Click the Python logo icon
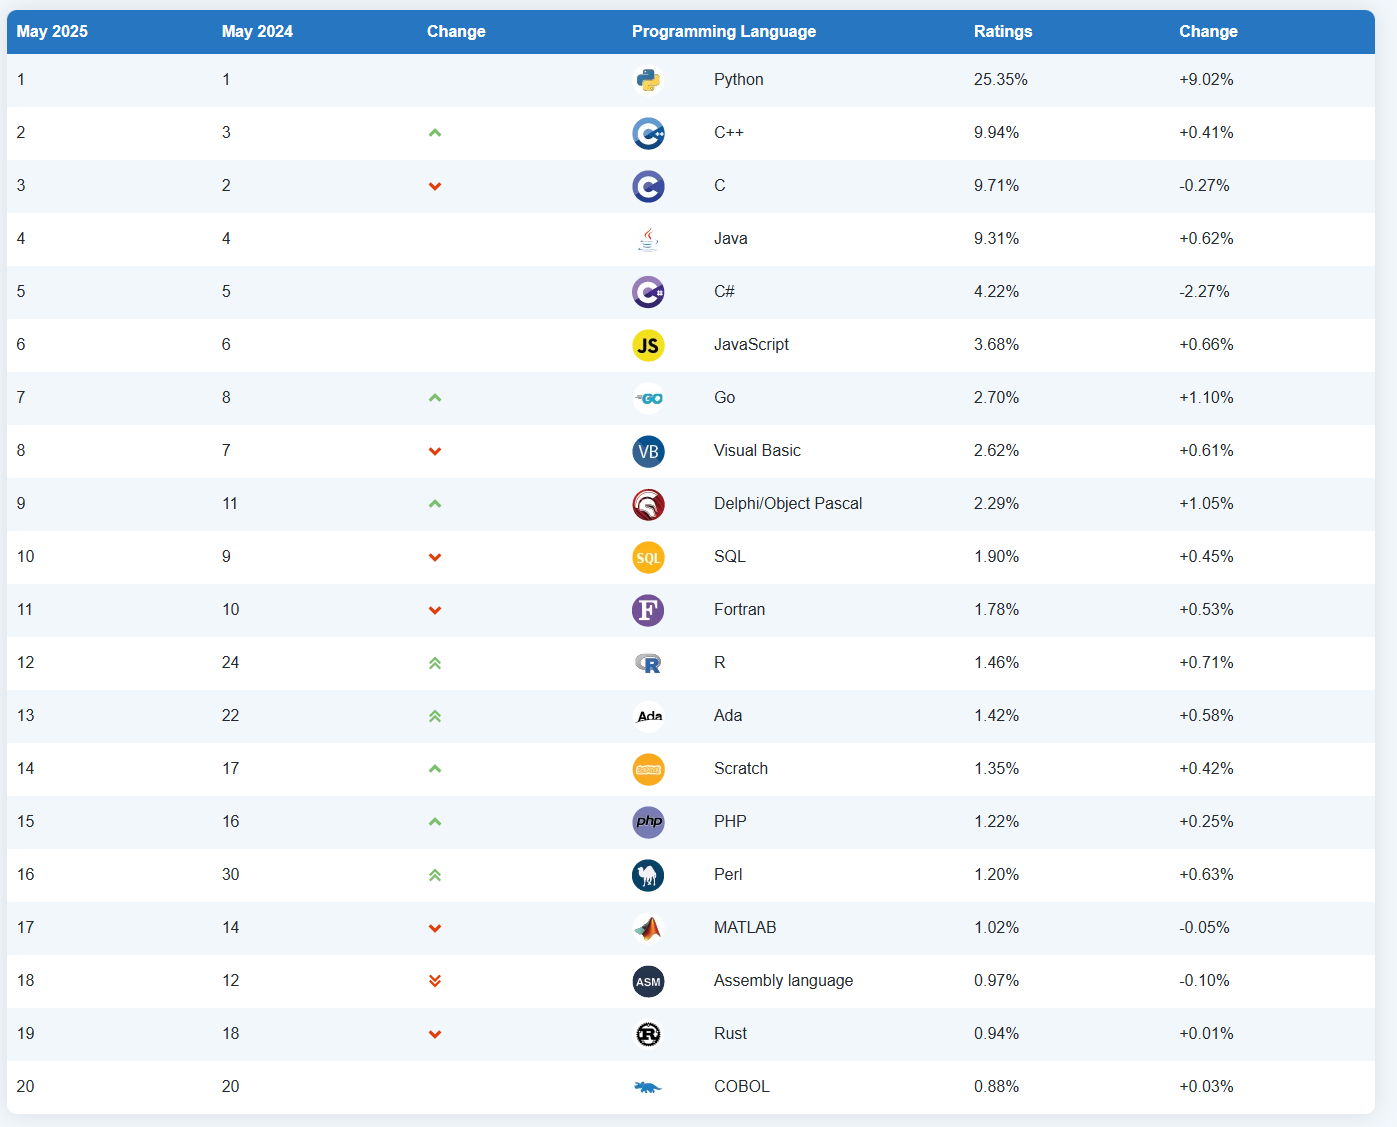The height and width of the screenshot is (1127, 1397). (x=648, y=80)
